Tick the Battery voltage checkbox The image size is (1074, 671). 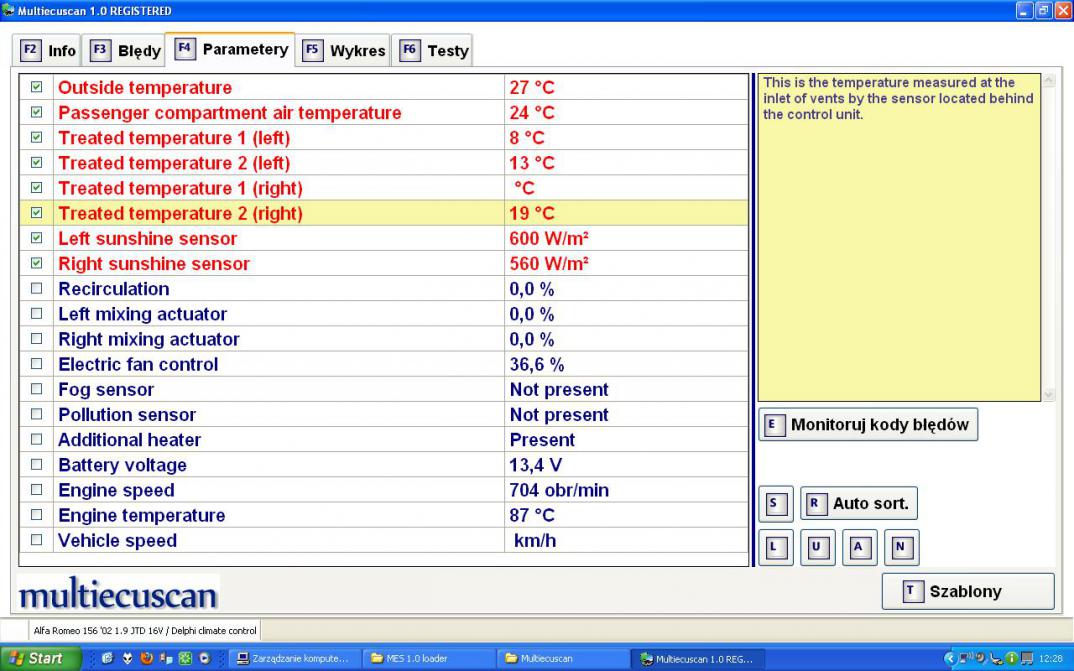point(37,465)
